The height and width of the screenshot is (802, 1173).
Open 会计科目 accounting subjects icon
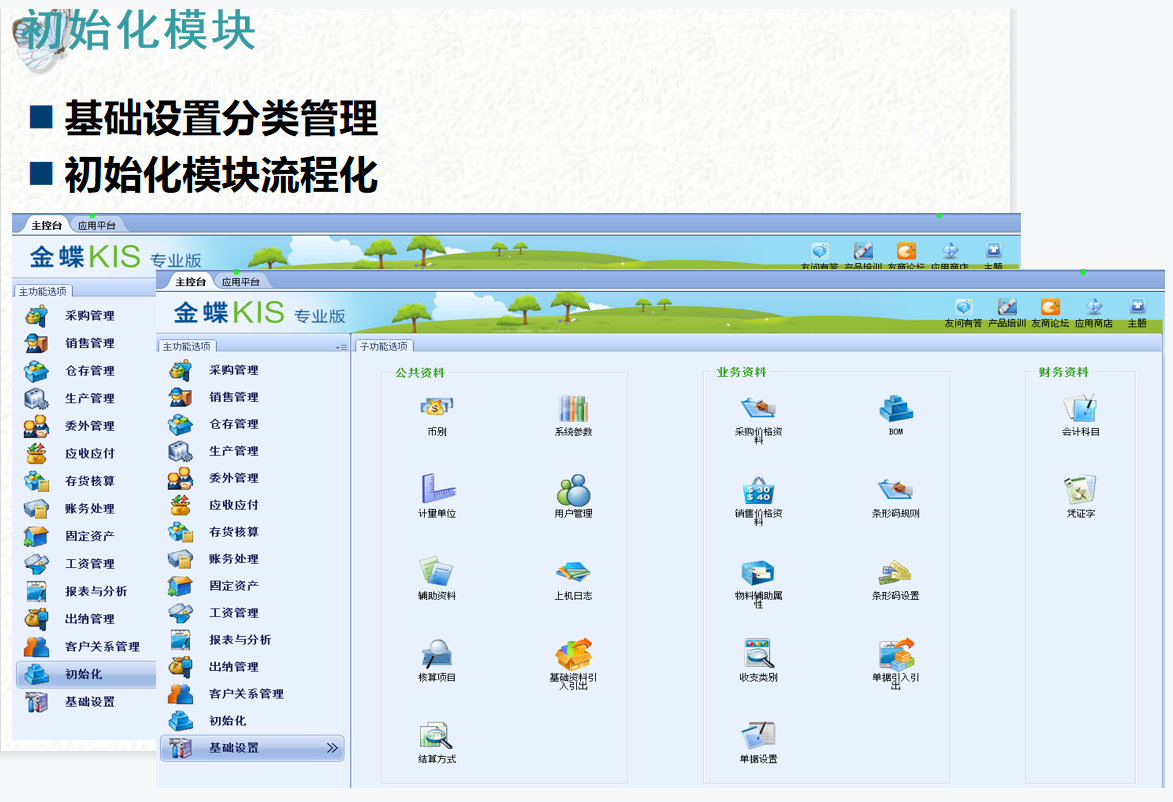coord(1079,413)
